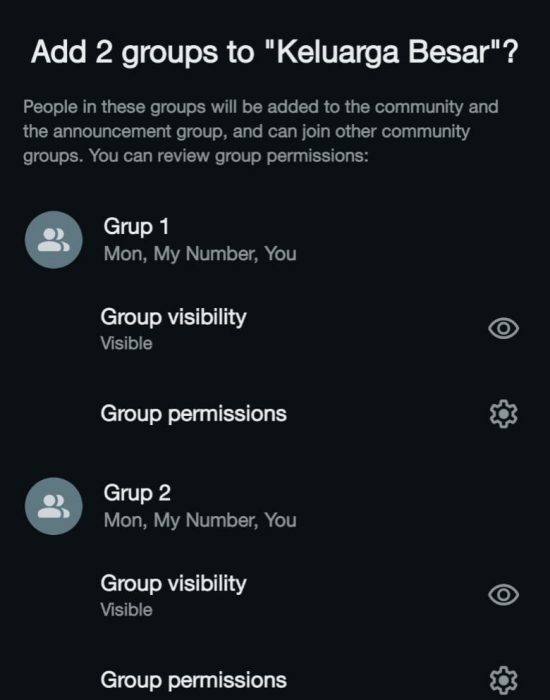The image size is (550, 700).
Task: Click the "Group visibility" label for Grup 1
Action: point(173,317)
